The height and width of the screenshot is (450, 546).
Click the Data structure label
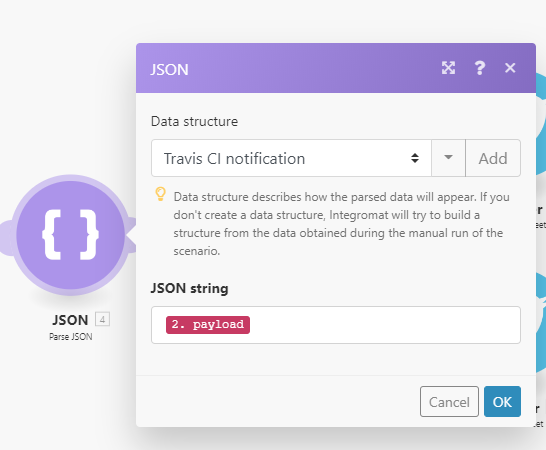pos(194,122)
